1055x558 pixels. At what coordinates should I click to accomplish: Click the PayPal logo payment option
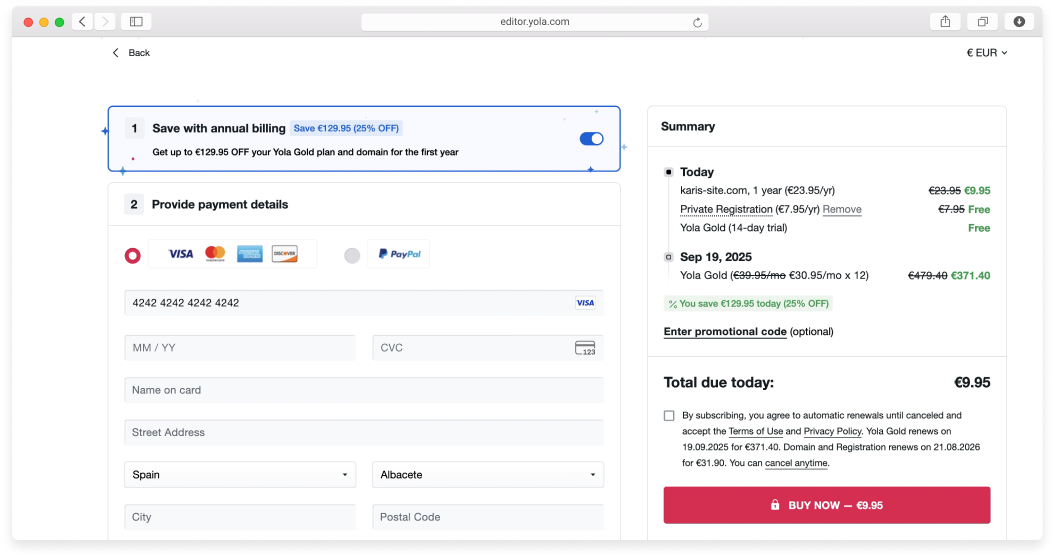coord(399,255)
